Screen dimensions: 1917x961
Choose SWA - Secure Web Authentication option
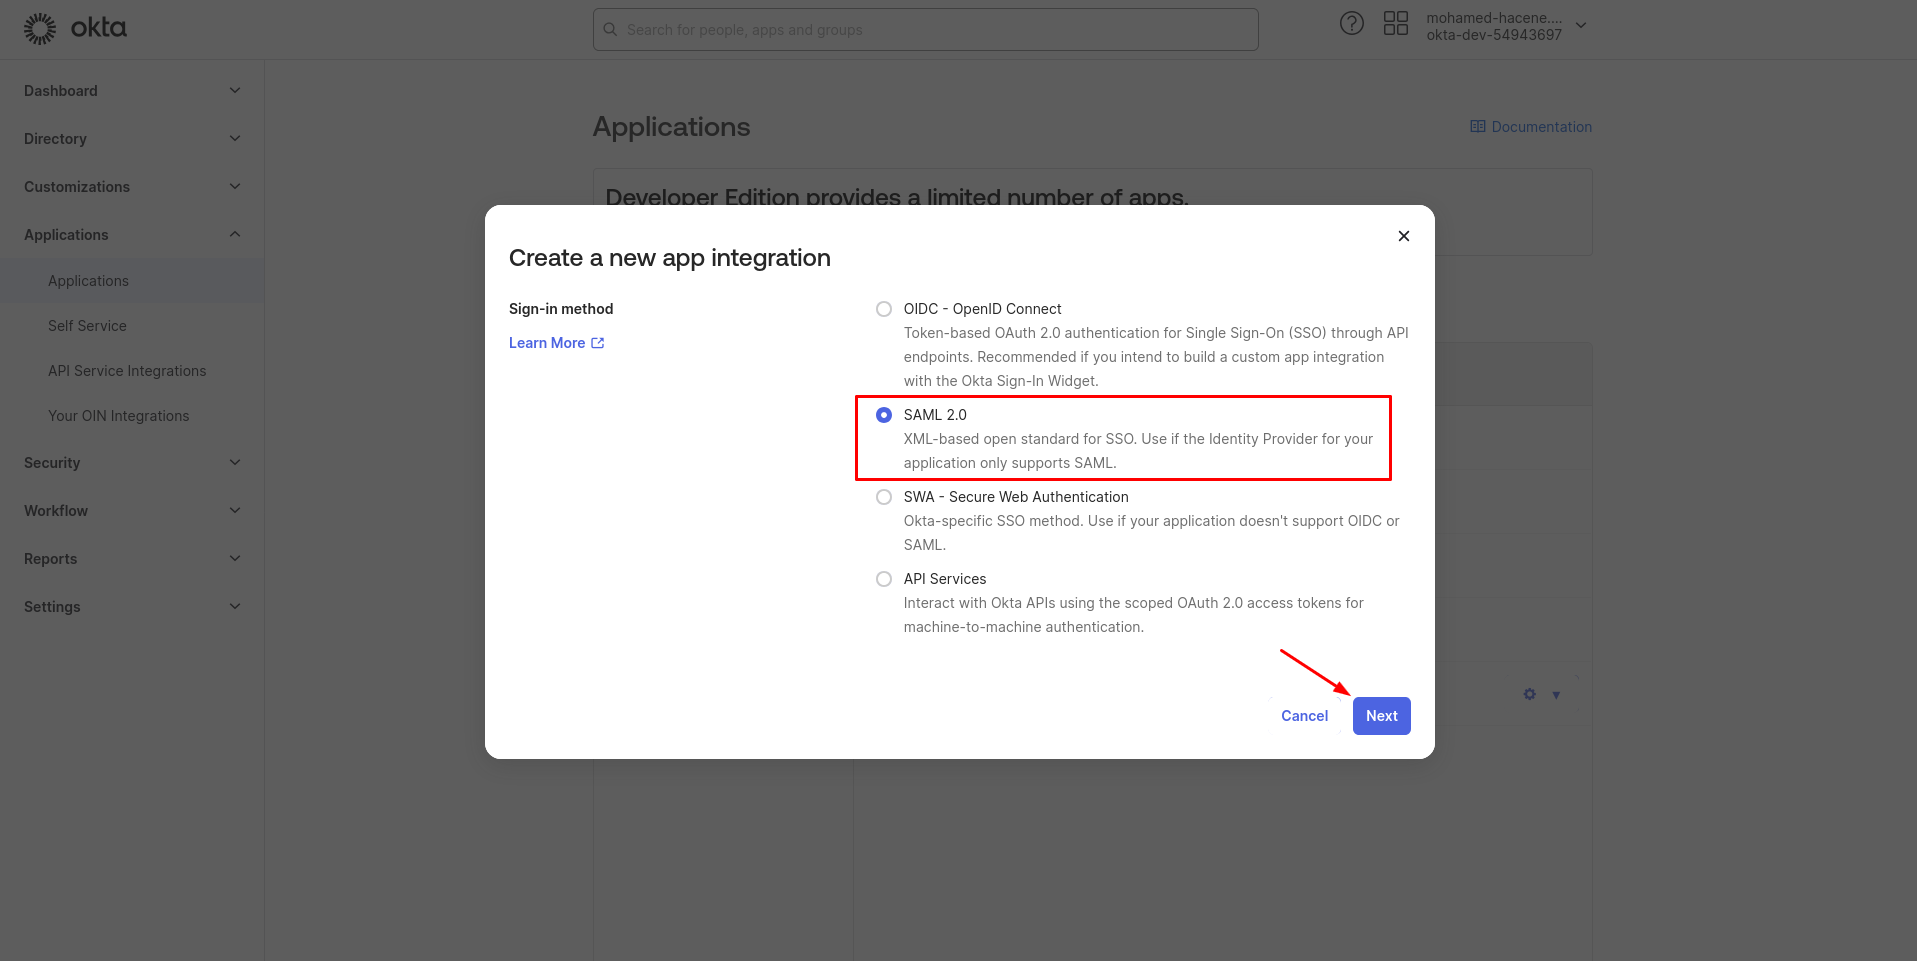click(884, 497)
